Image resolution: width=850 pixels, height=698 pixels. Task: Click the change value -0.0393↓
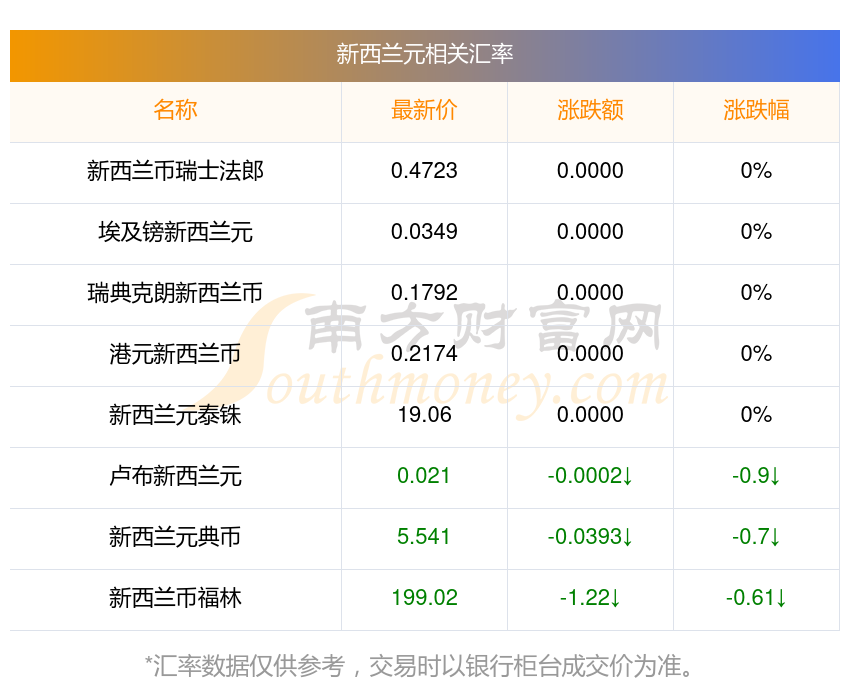pos(590,537)
